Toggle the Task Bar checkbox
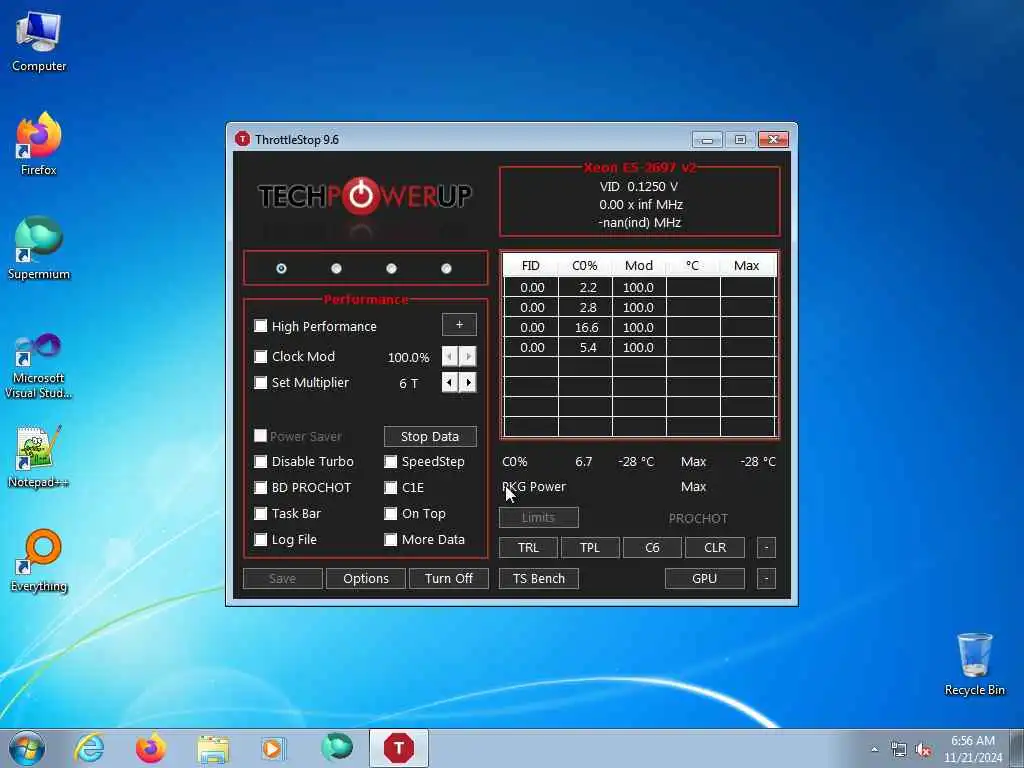This screenshot has height=768, width=1024. tap(261, 513)
